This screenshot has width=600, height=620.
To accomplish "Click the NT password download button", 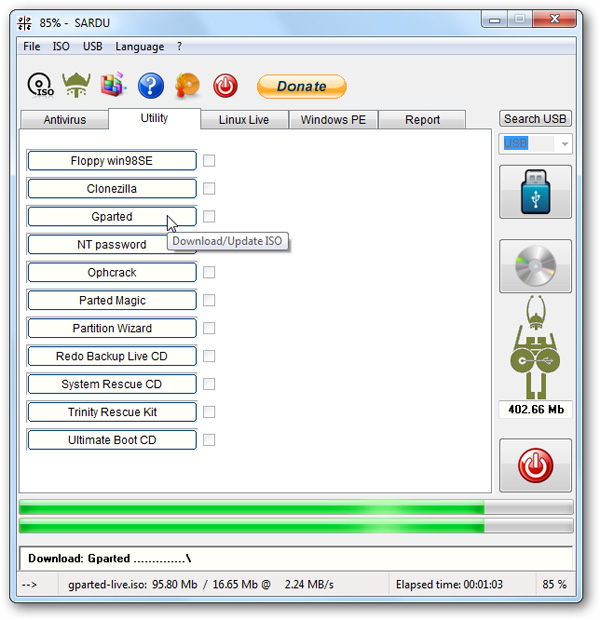I will click(112, 245).
